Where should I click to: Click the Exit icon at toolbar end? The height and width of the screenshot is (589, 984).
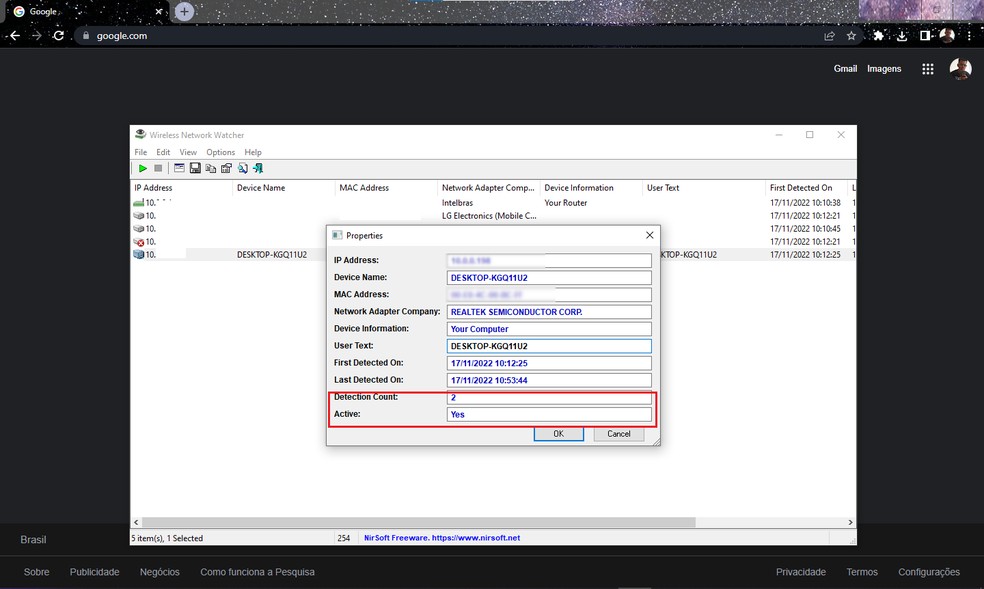(x=258, y=169)
